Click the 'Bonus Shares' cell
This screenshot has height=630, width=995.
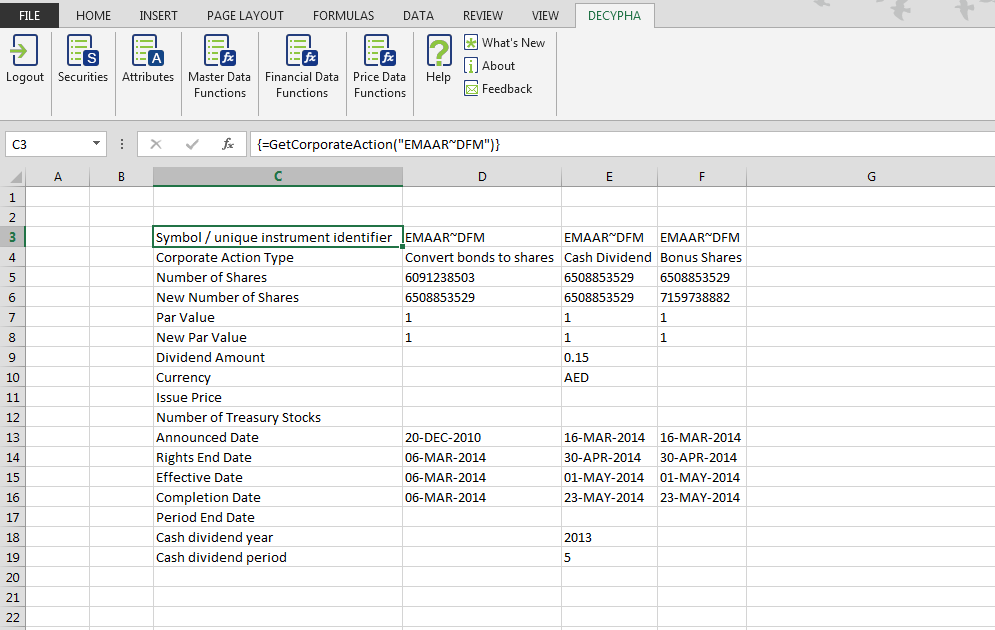pos(702,258)
